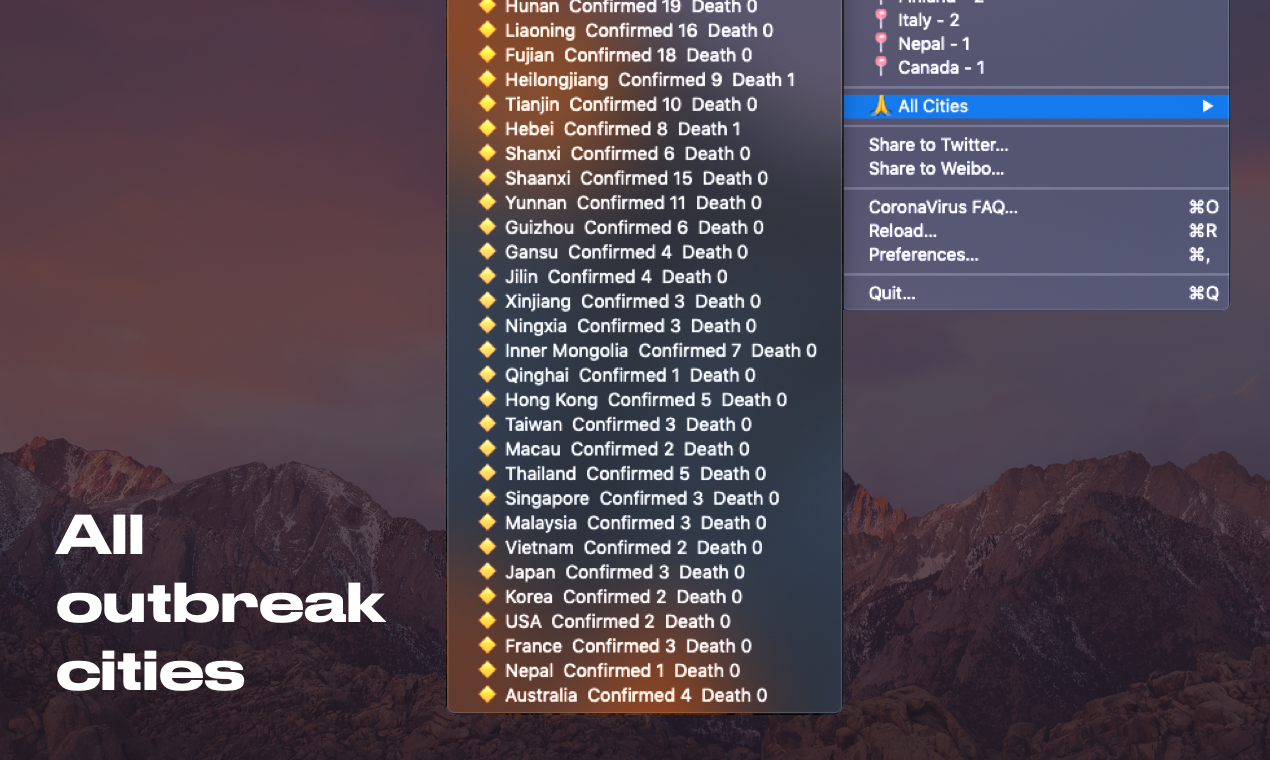Click the diamond icon beside Hebei
1270x760 pixels.
click(487, 128)
